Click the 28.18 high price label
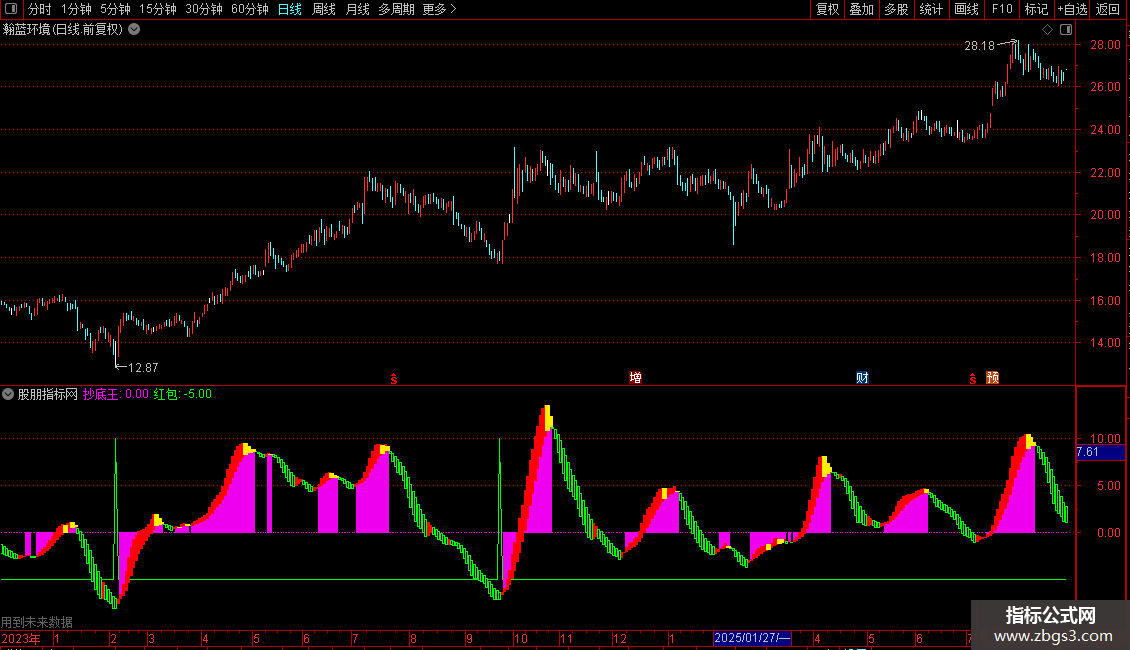Viewport: 1130px width, 650px height. click(x=979, y=45)
